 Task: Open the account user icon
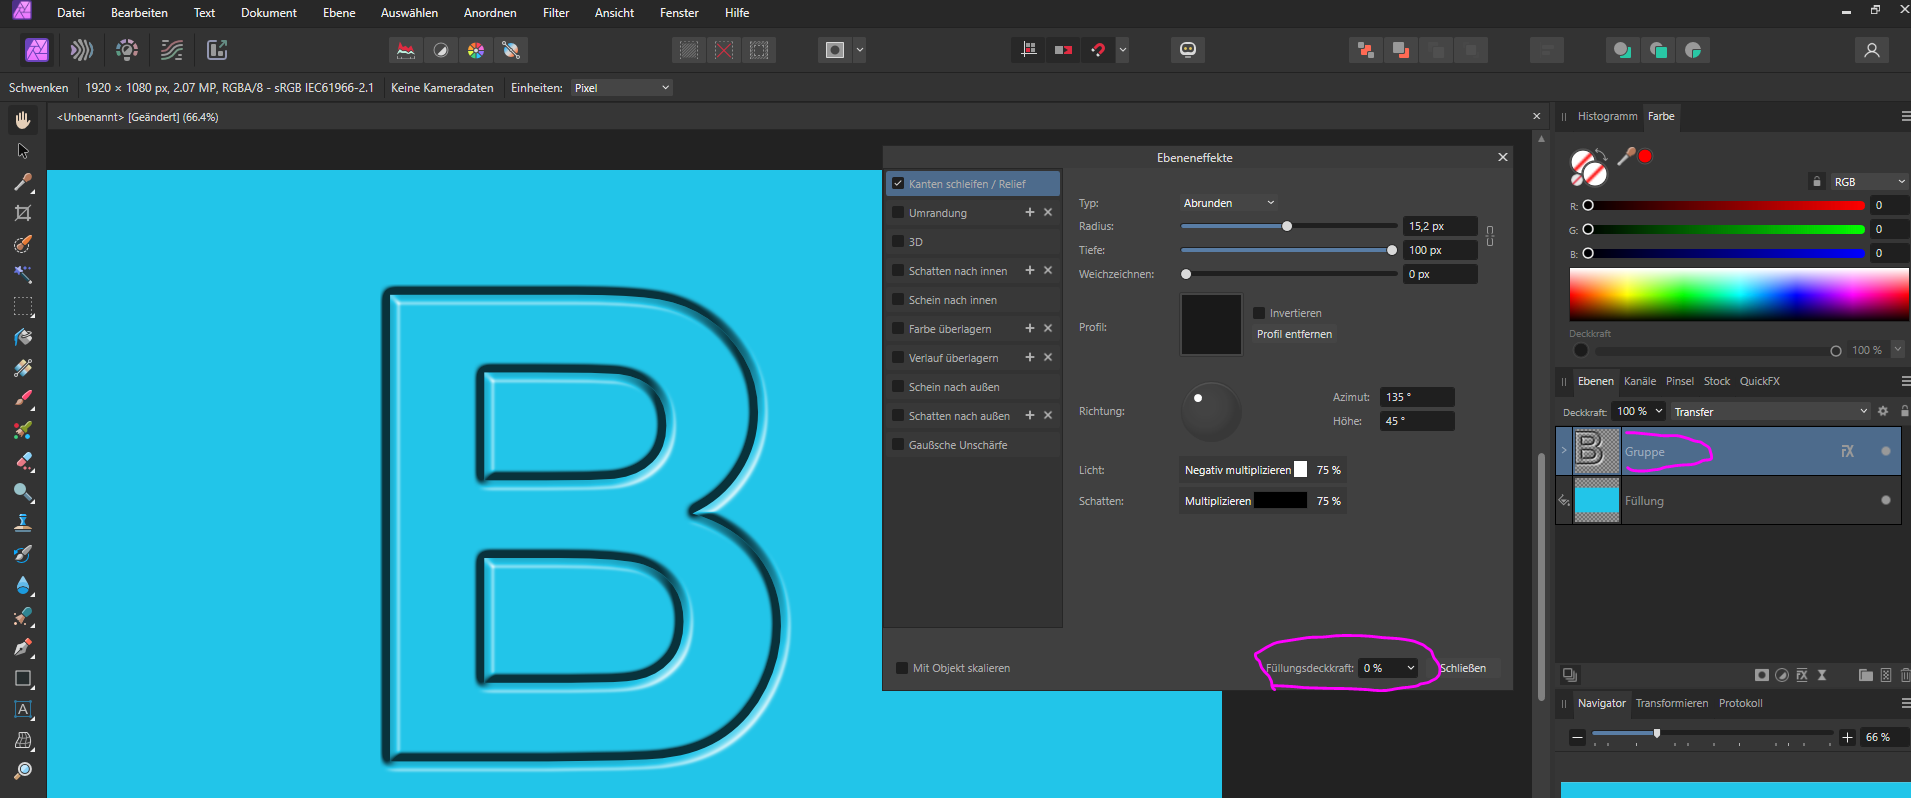(1872, 50)
